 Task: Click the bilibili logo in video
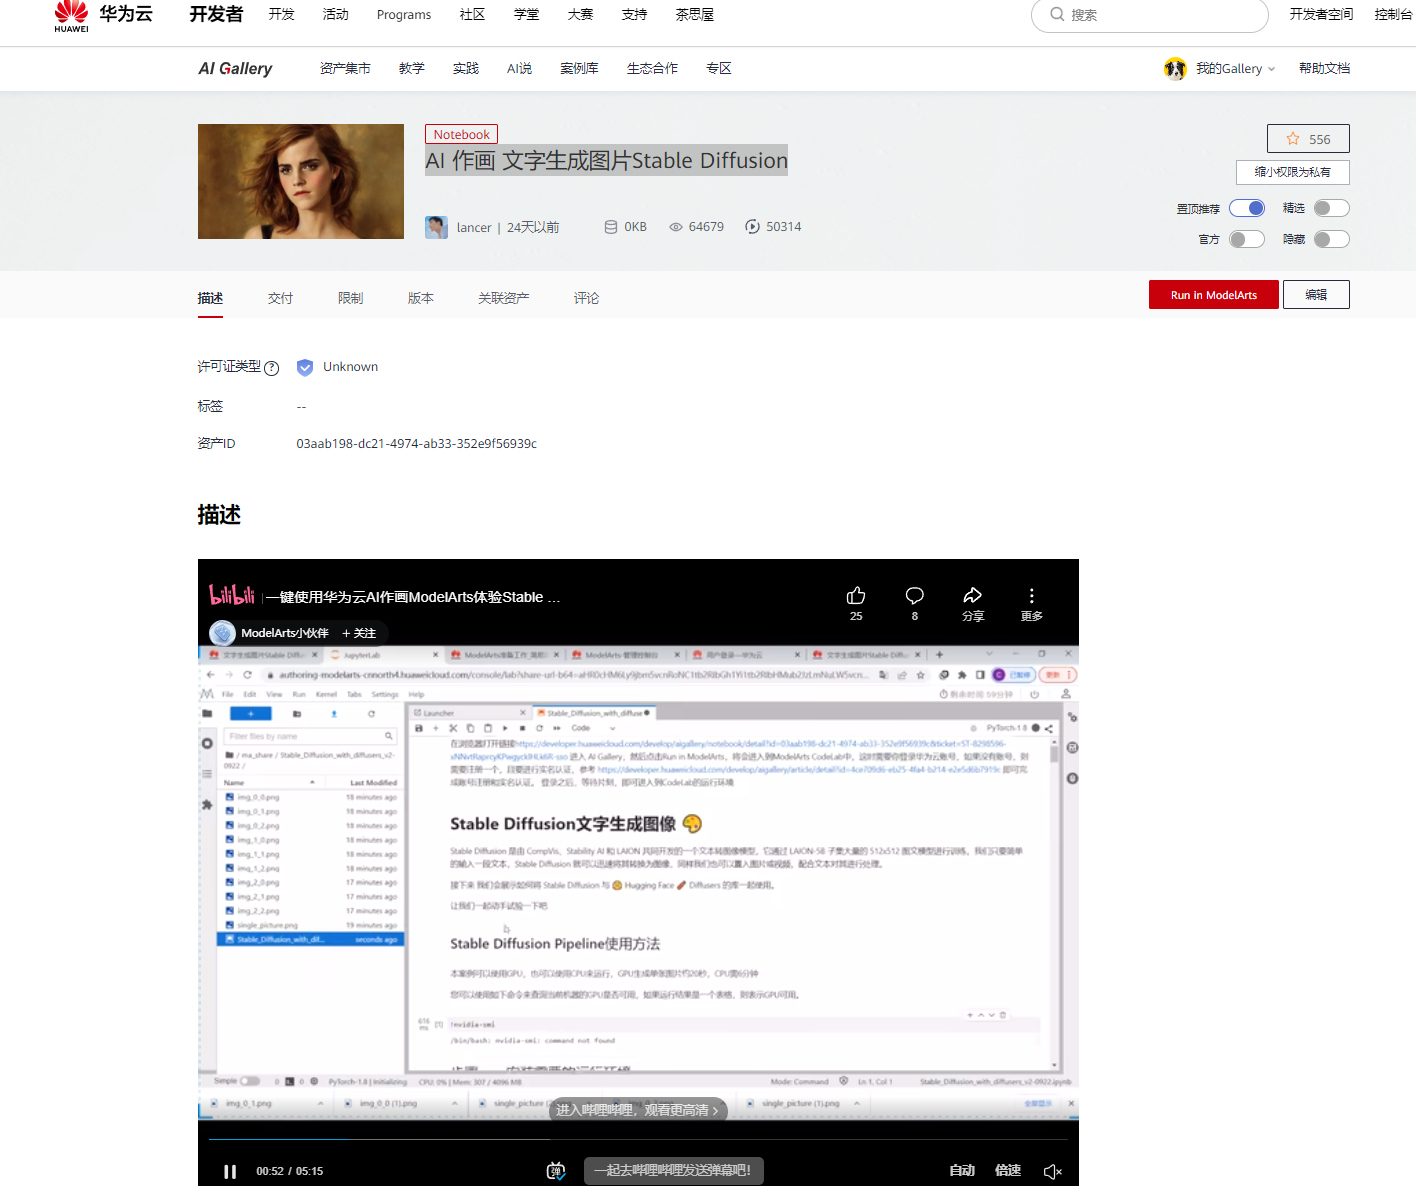click(x=232, y=595)
